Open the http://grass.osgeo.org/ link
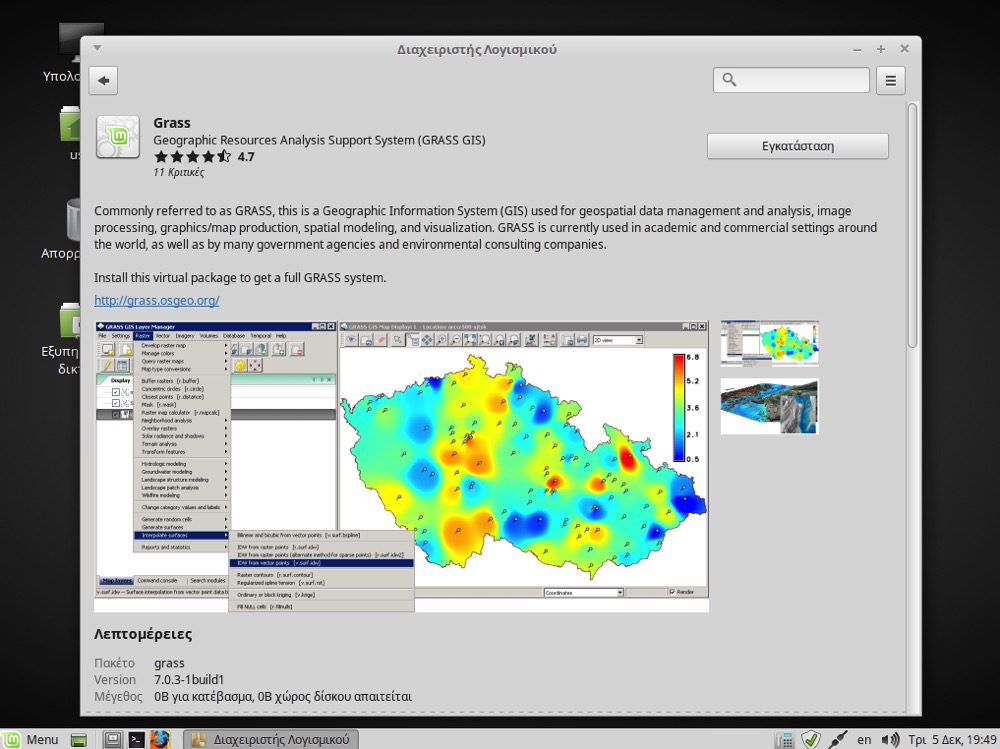Screen dimensions: 1000x749 click(157, 300)
